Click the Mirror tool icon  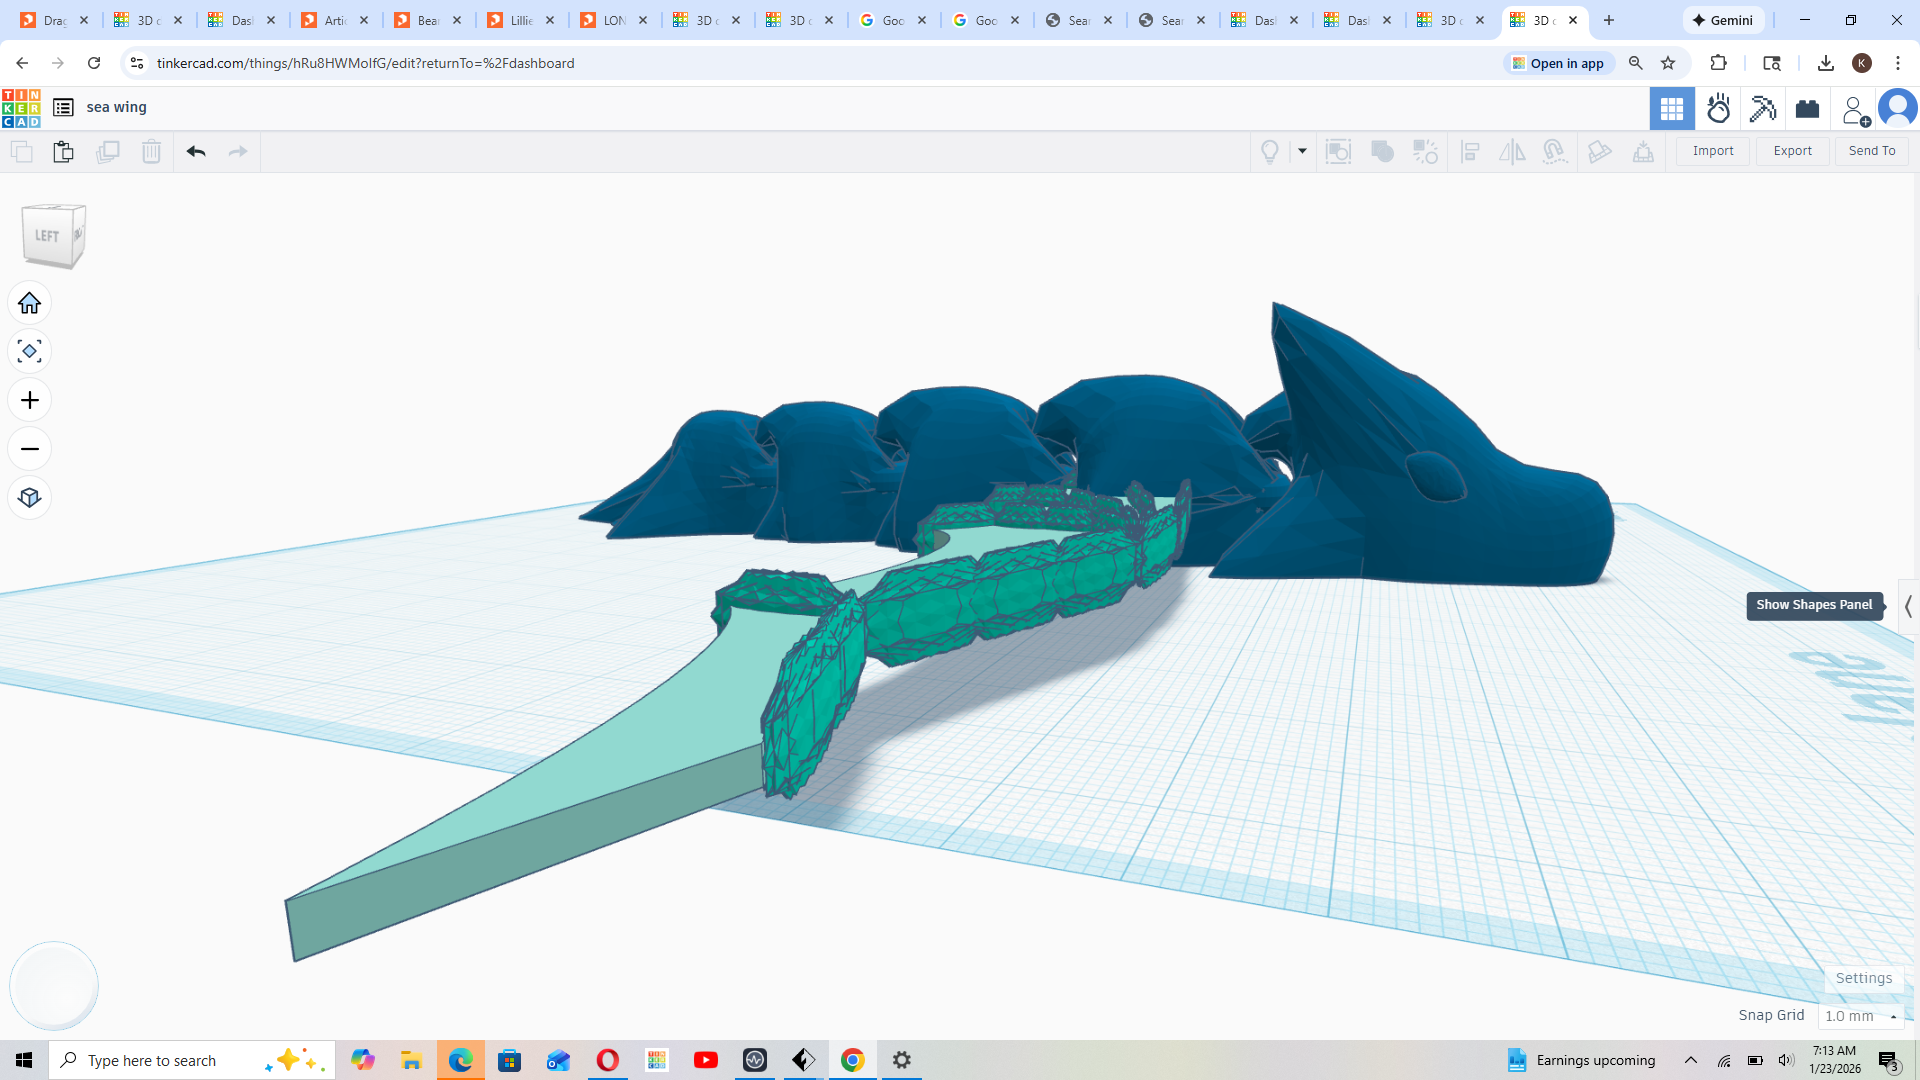pyautogui.click(x=1512, y=152)
